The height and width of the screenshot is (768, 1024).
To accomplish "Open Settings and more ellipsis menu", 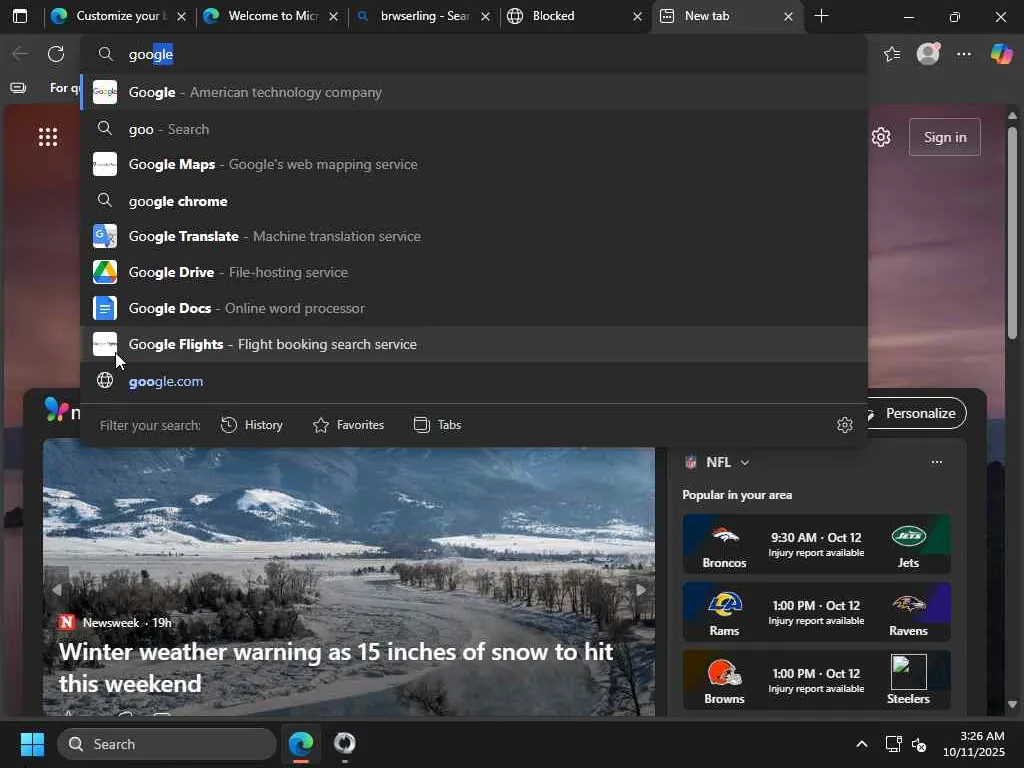I will click(964, 54).
